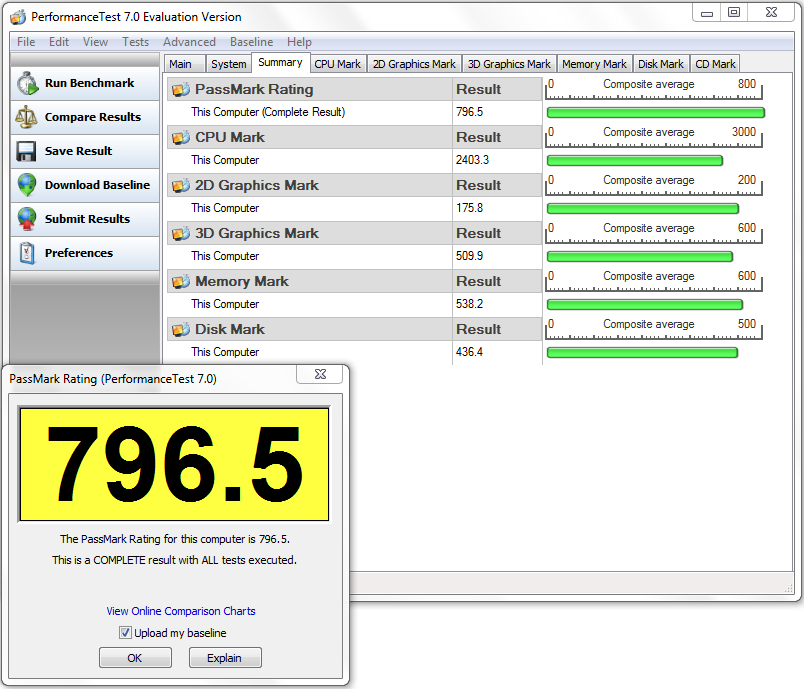The height and width of the screenshot is (689, 804).
Task: Select the 3D Graphics result value 509.9
Action: [470, 256]
